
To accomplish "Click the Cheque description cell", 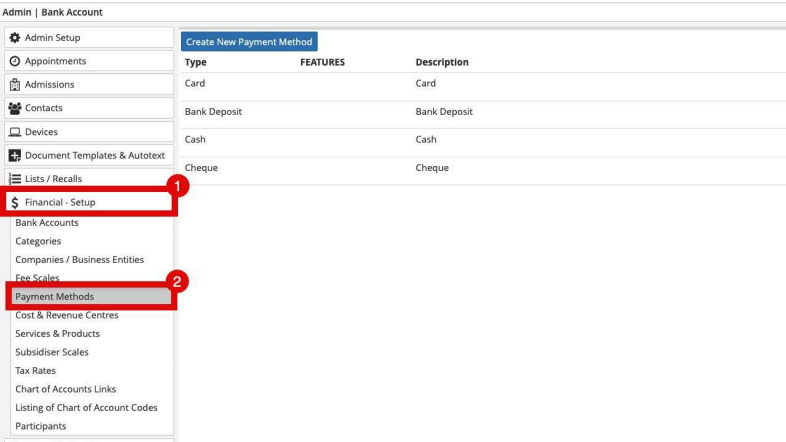I will tap(432, 168).
